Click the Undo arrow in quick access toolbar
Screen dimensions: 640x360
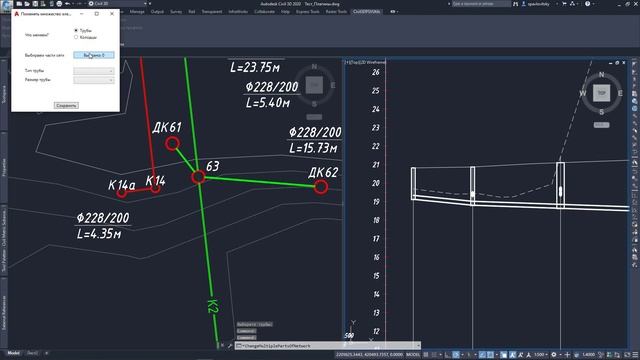(x=67, y=4)
